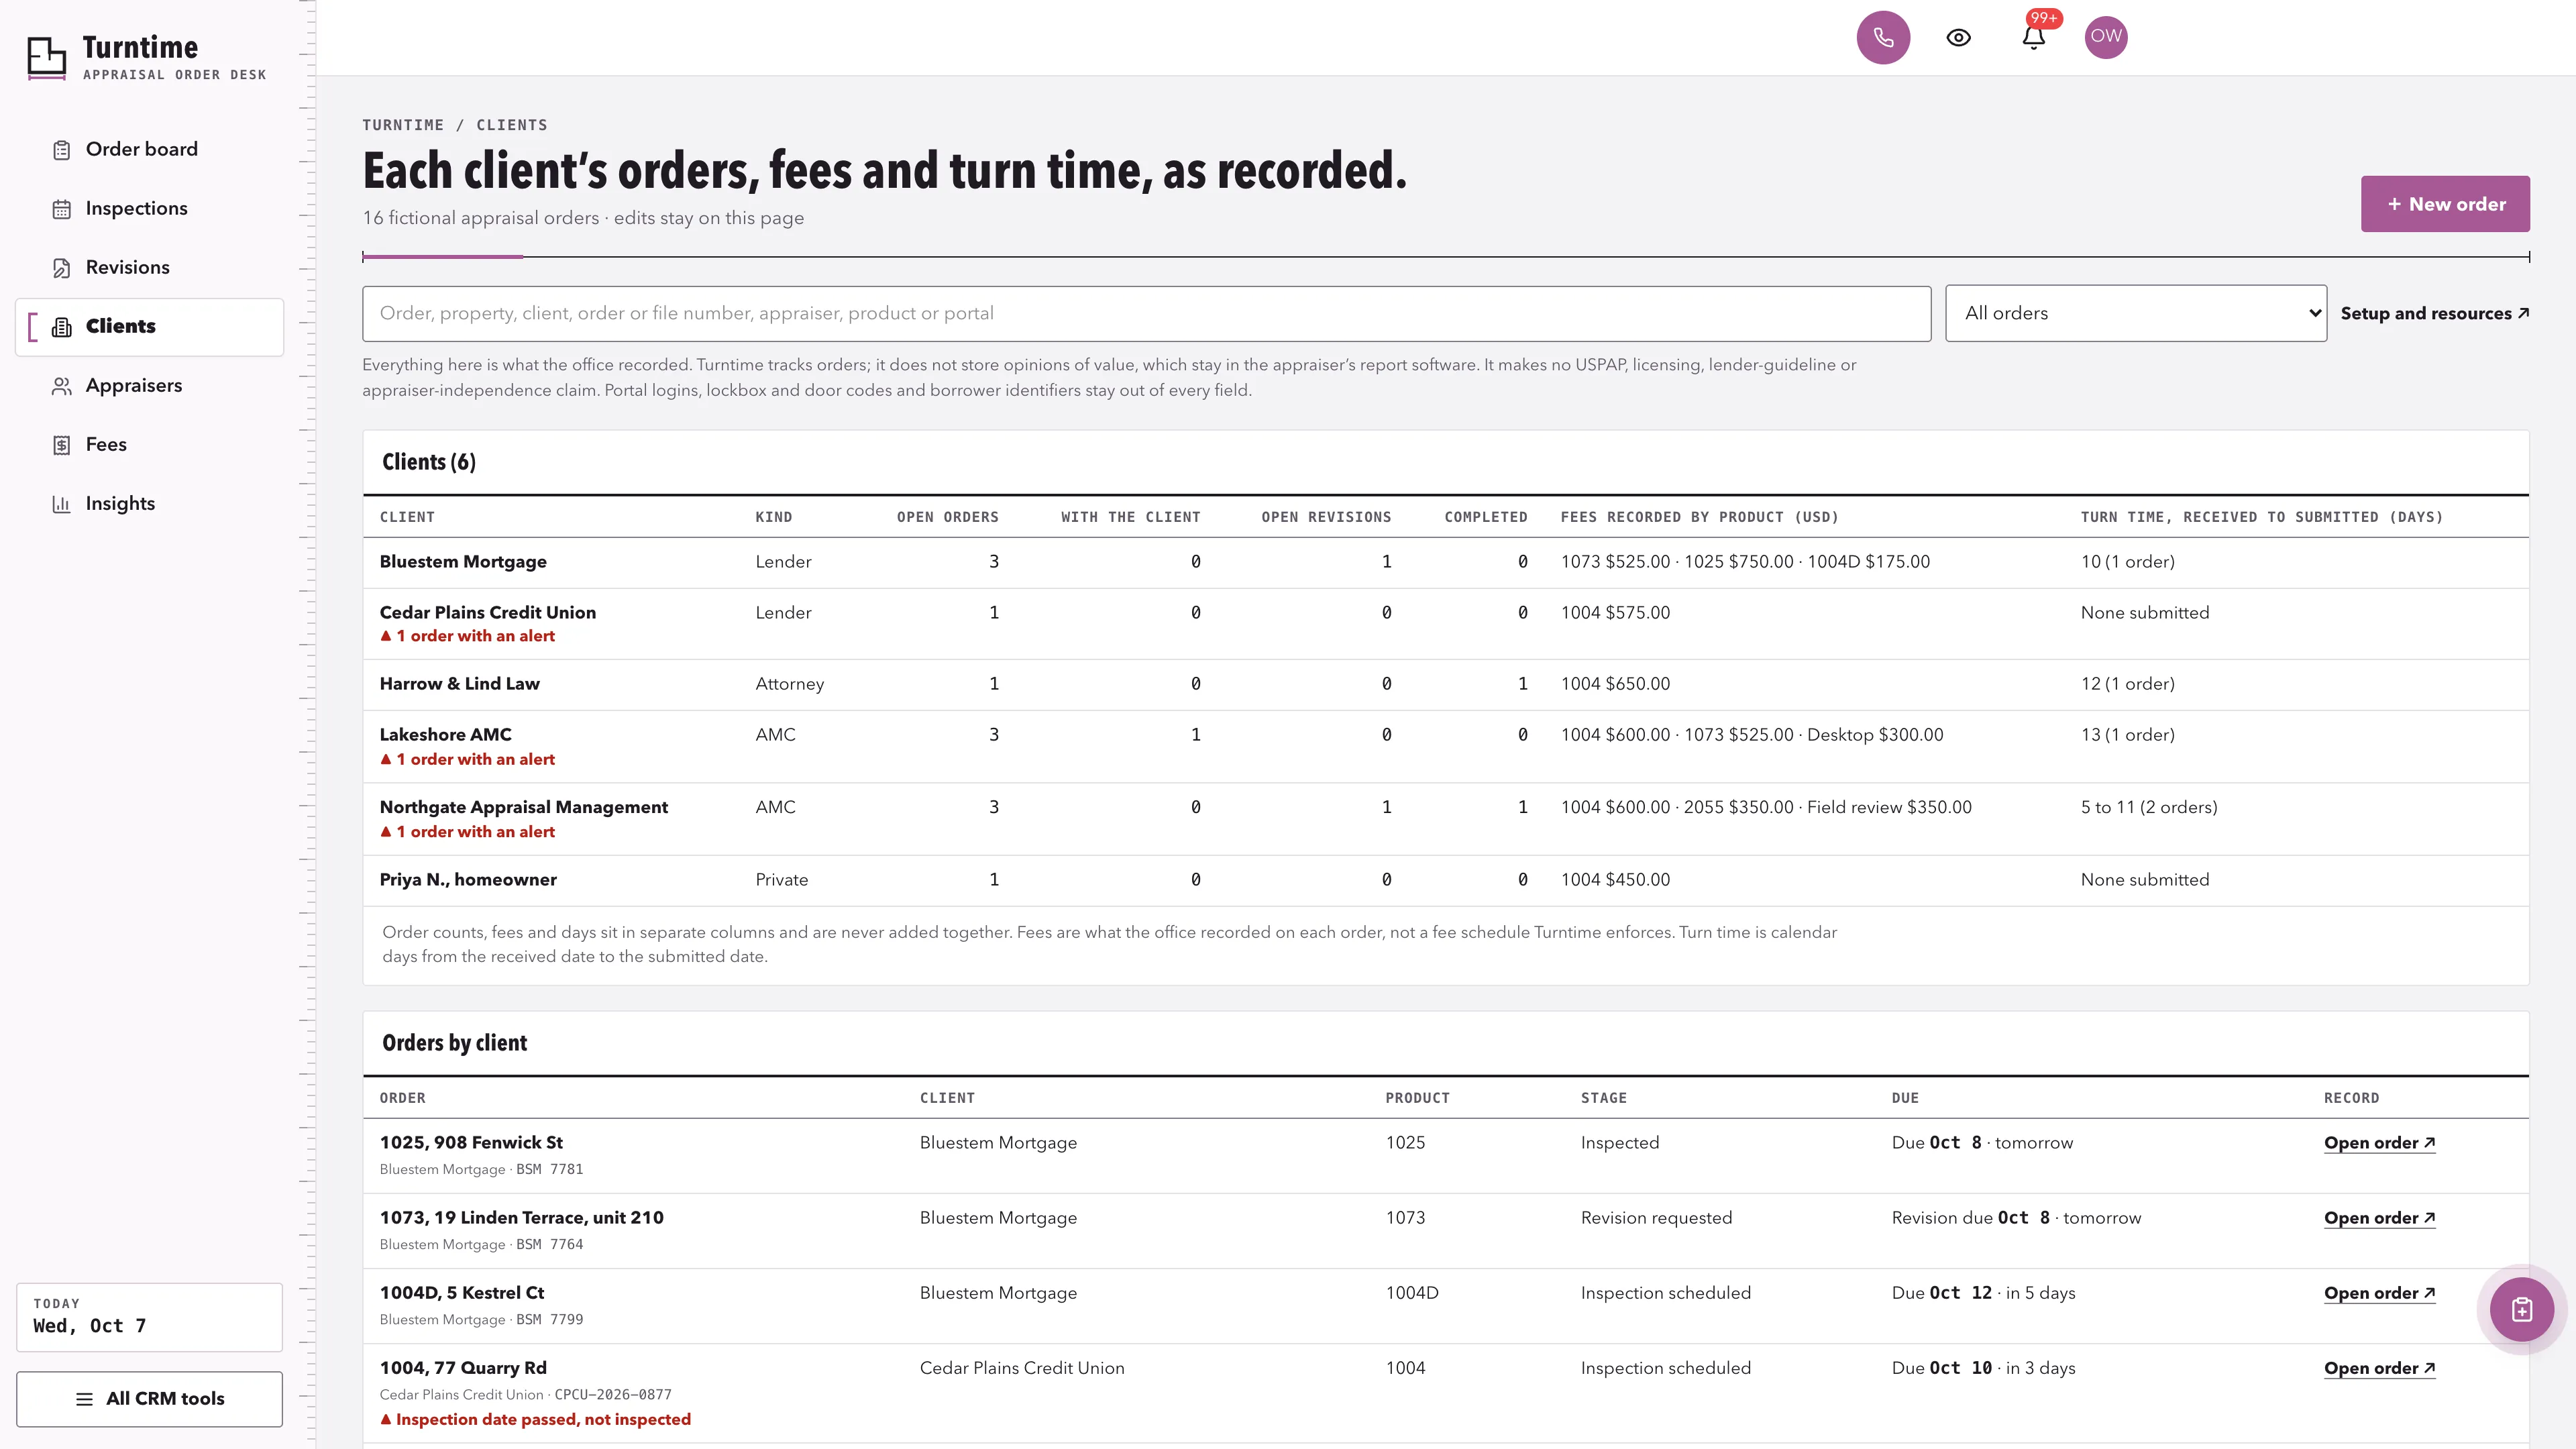2576x1449 pixels.
Task: Click the Fees Recorded by Product column header
Action: [1699, 517]
